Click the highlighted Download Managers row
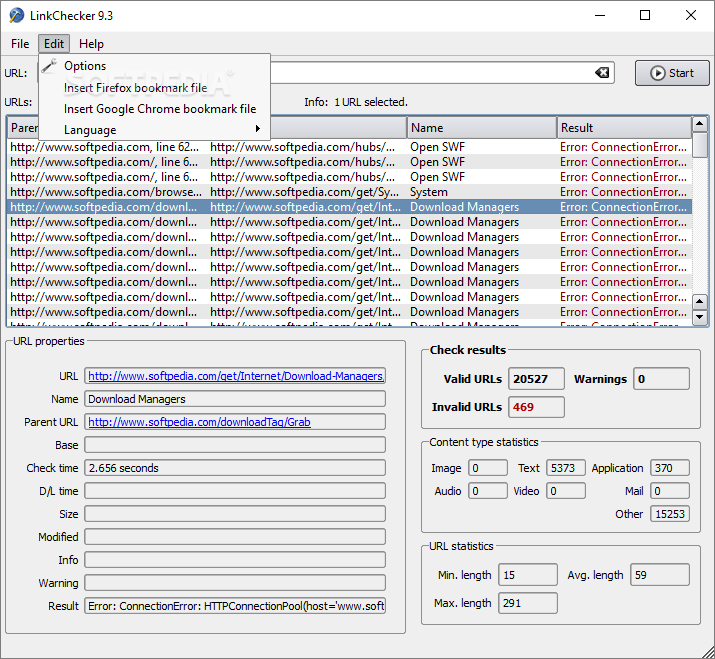 tap(349, 207)
